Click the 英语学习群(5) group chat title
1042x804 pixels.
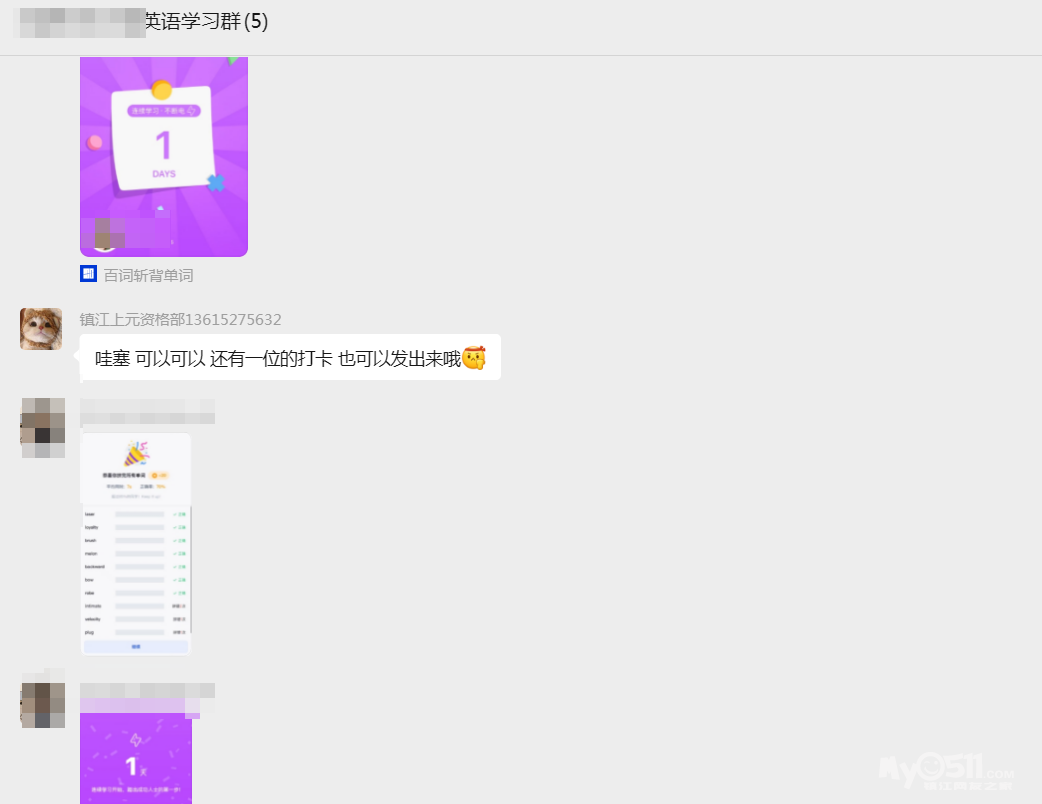[x=206, y=22]
